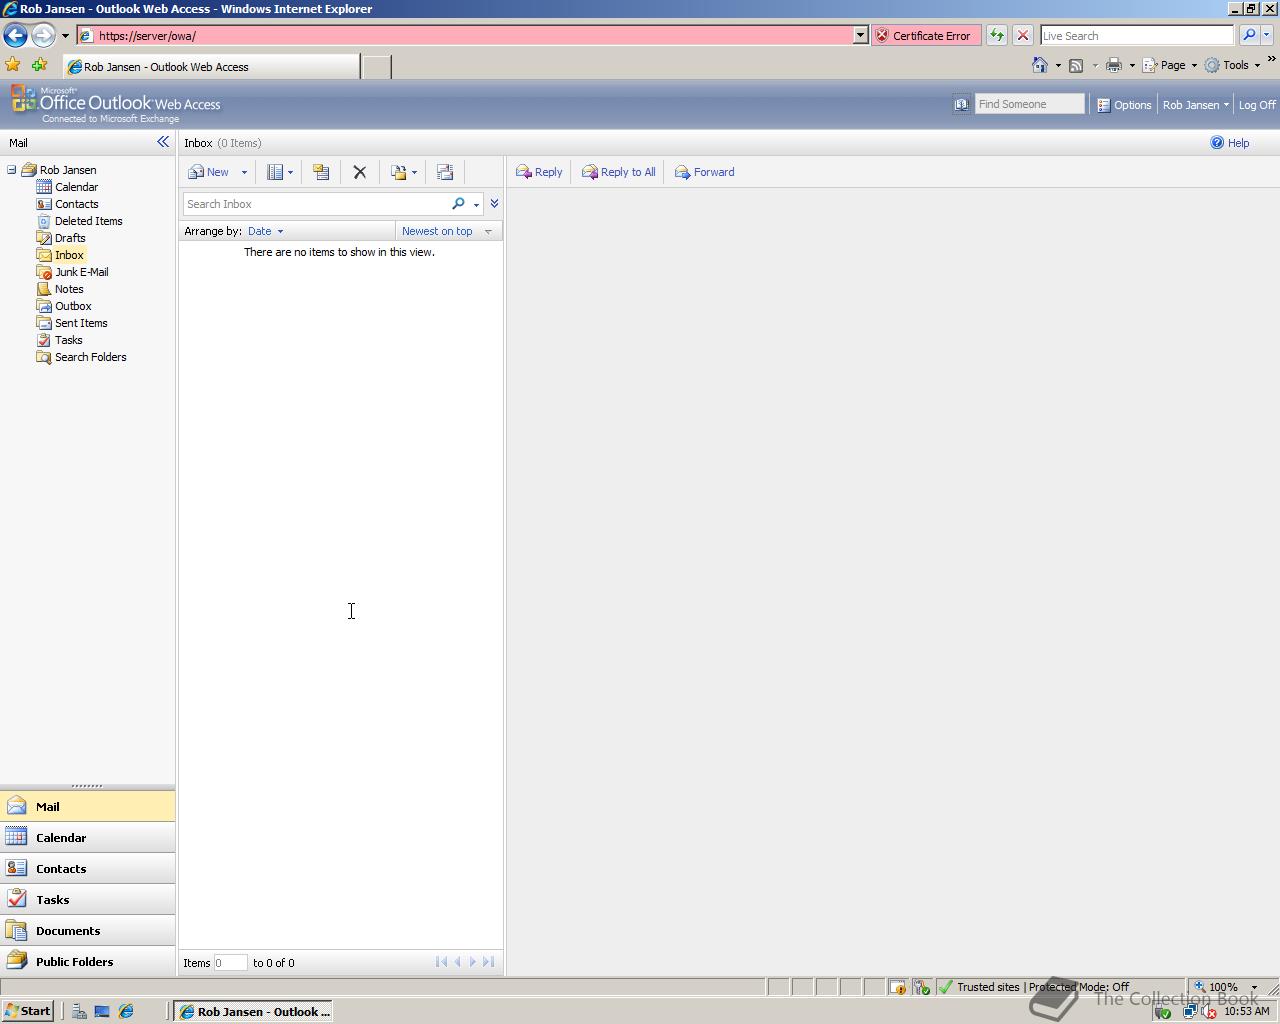Create a new message with New button
1280x1024 pixels.
click(209, 172)
